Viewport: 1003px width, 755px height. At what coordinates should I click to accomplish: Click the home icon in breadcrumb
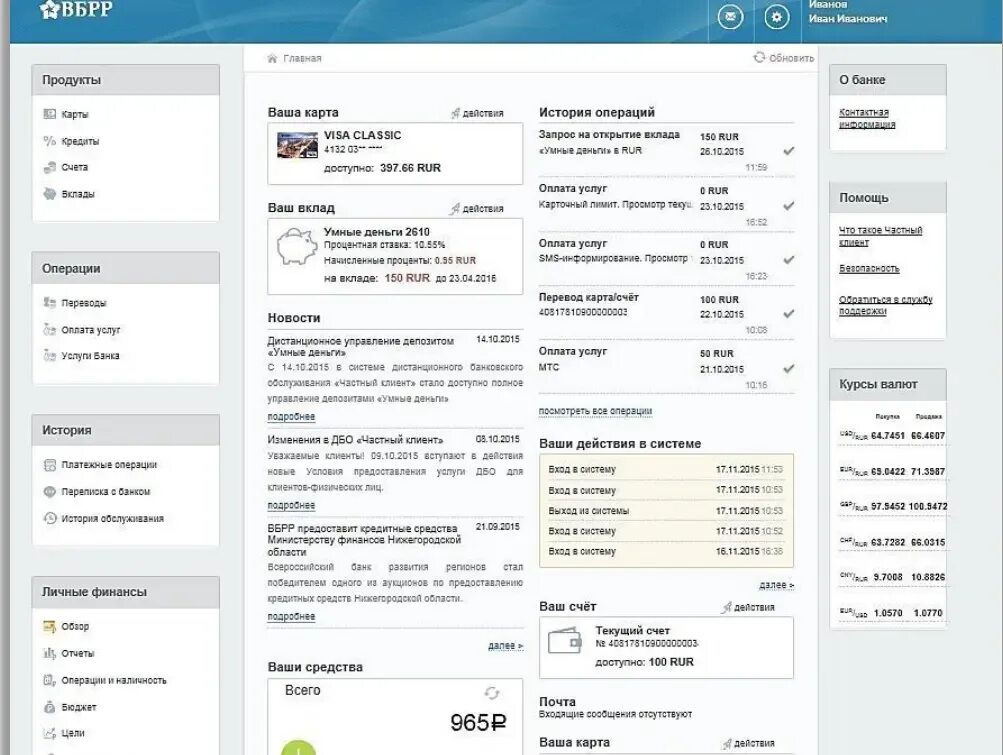(x=272, y=58)
